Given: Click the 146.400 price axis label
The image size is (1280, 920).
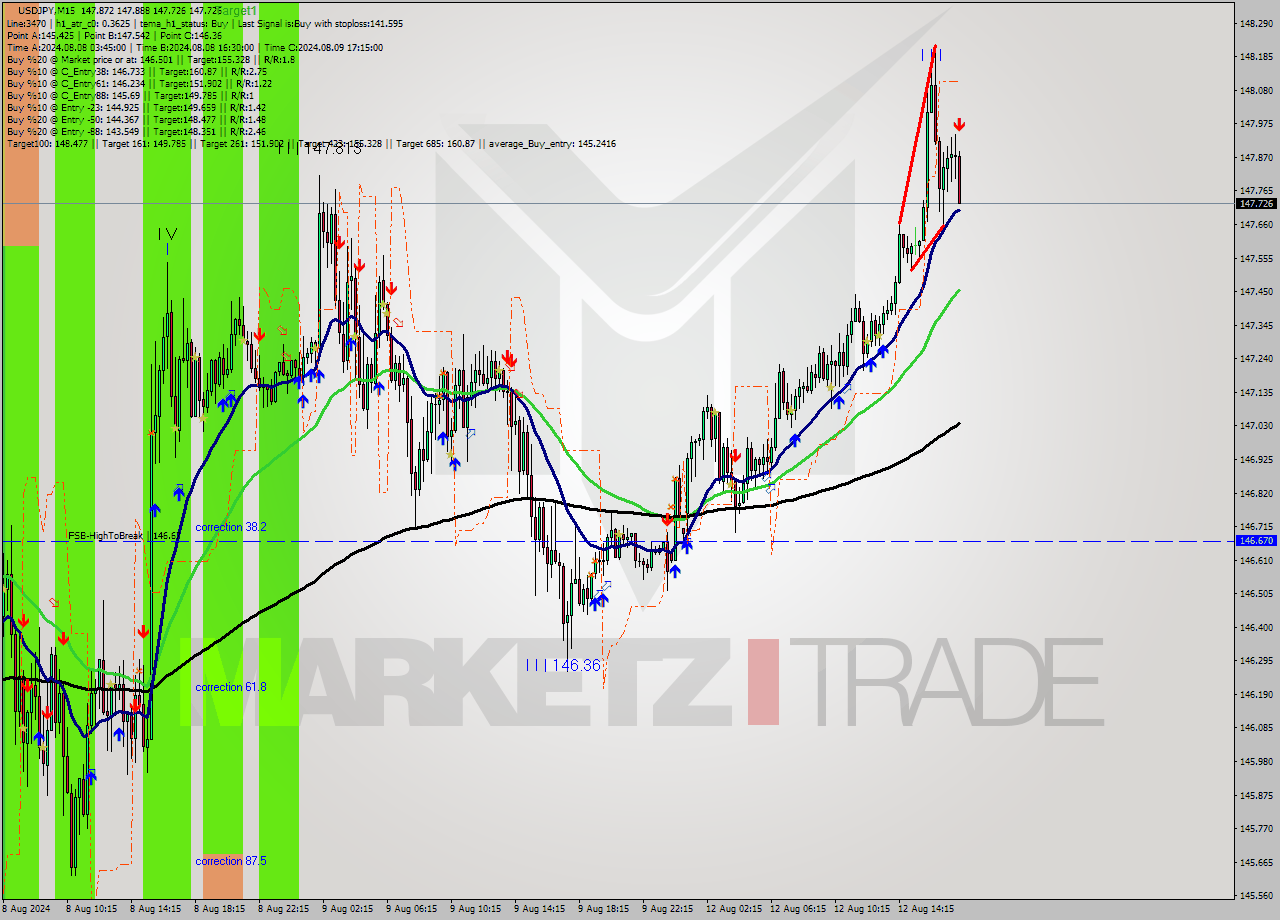Looking at the screenshot, I should coord(1256,627).
